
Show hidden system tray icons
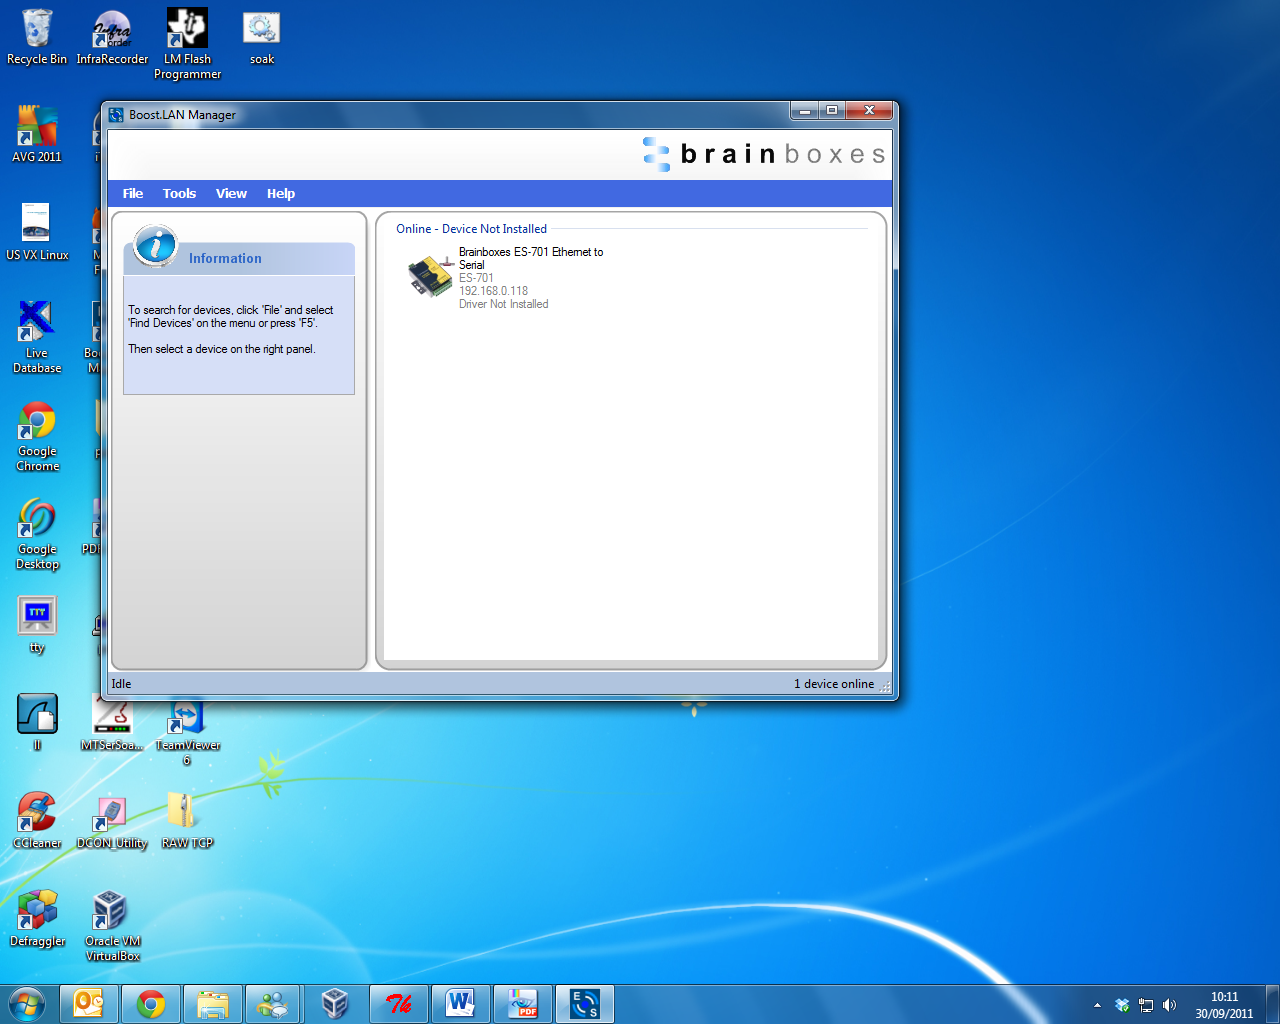click(x=1097, y=1005)
